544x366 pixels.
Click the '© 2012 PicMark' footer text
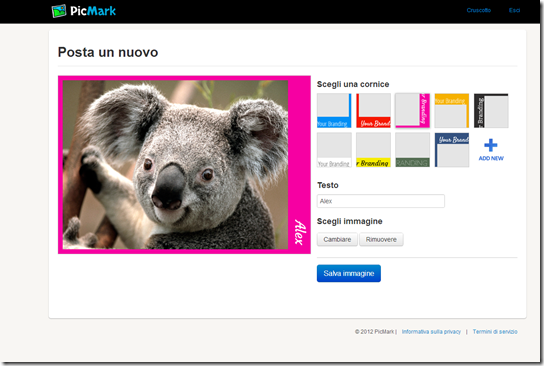click(374, 332)
